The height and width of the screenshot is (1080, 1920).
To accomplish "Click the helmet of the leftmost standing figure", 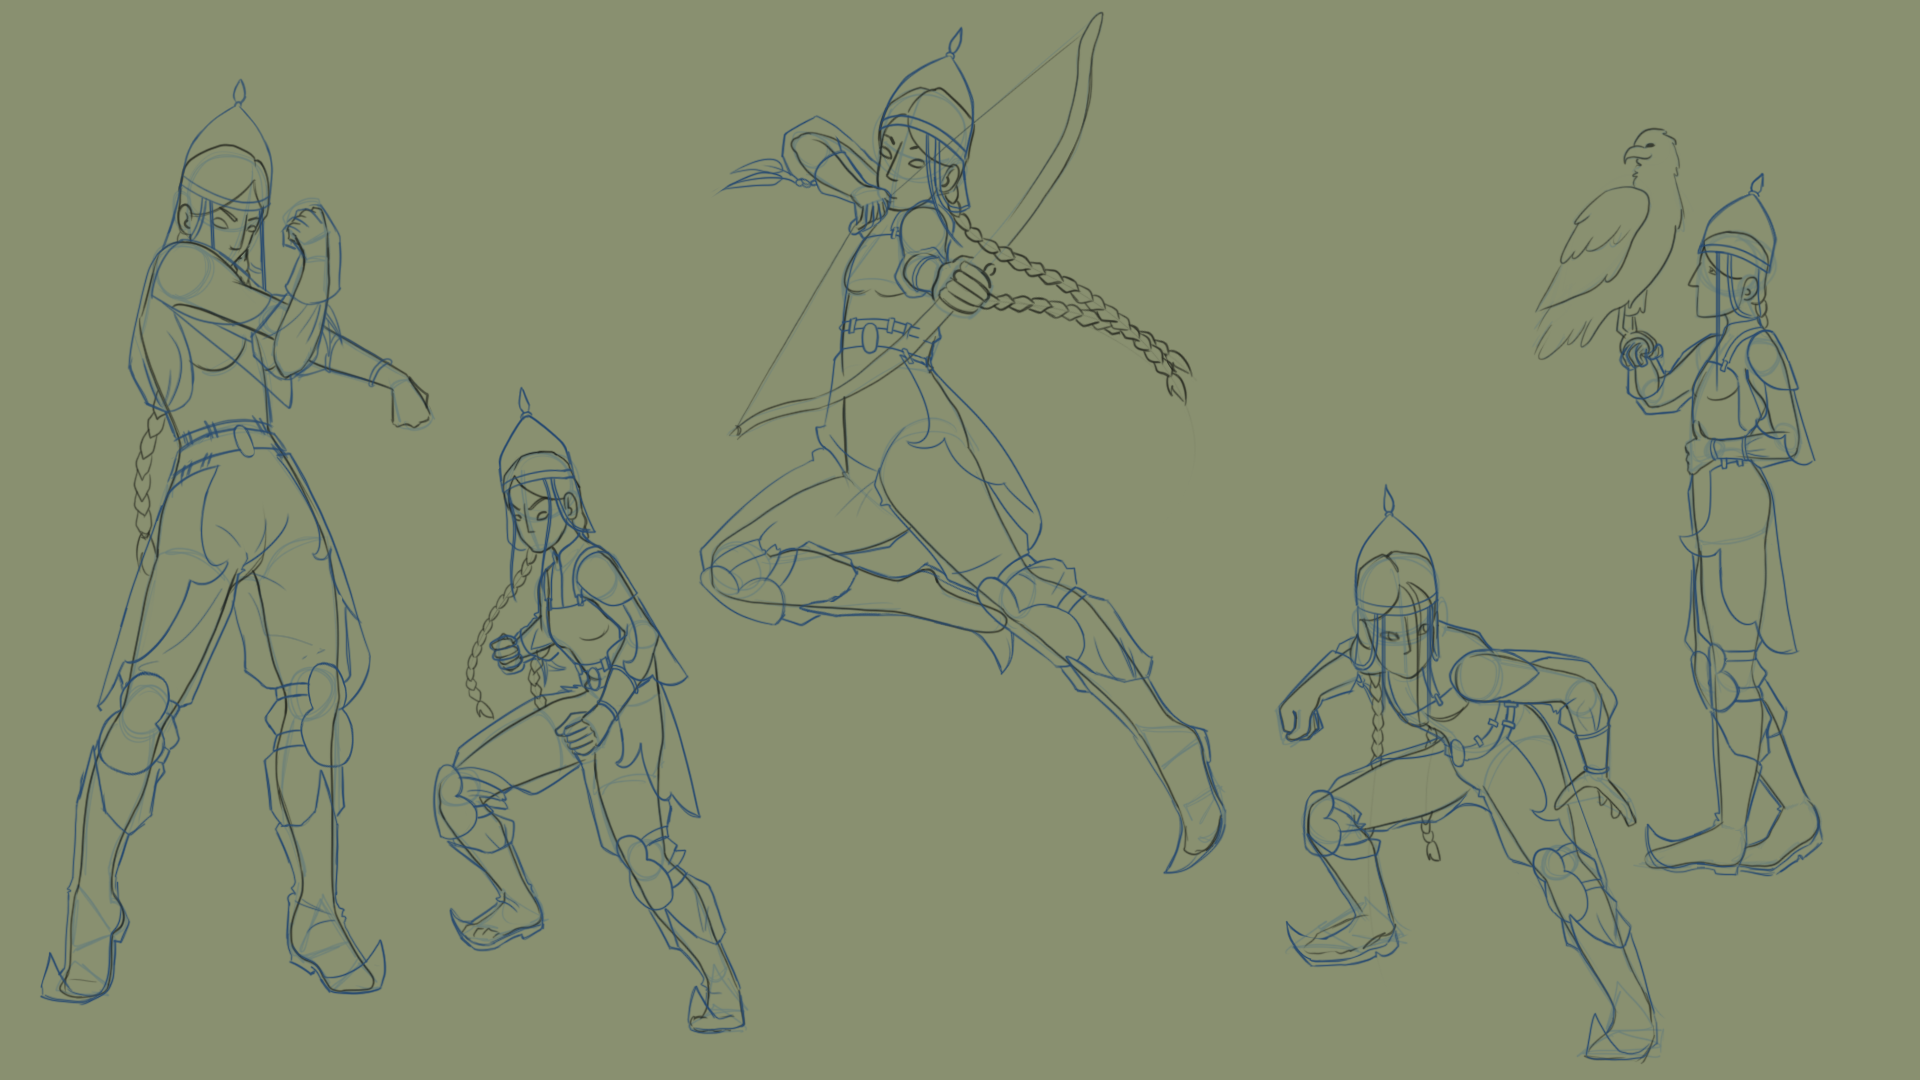I will pyautogui.click(x=229, y=150).
